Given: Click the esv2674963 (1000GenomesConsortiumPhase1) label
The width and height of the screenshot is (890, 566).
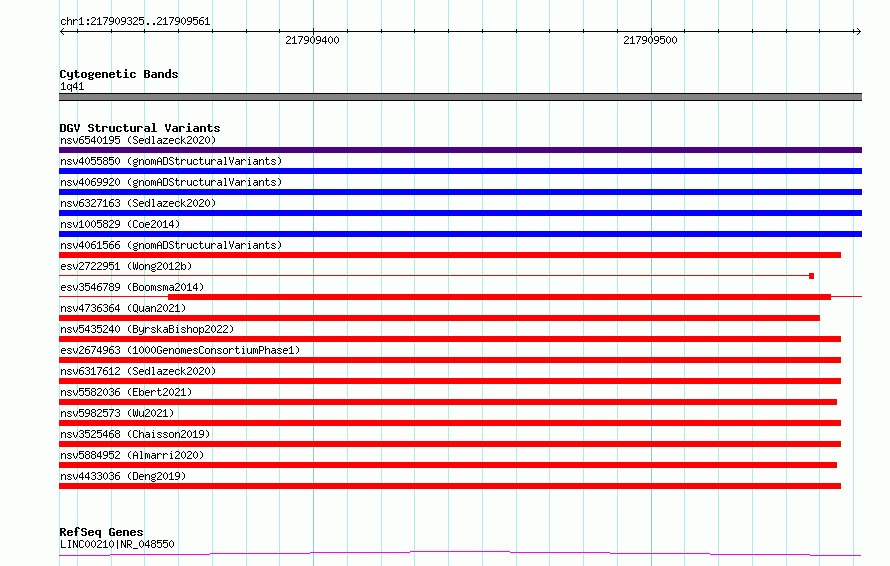Looking at the screenshot, I should (180, 350).
